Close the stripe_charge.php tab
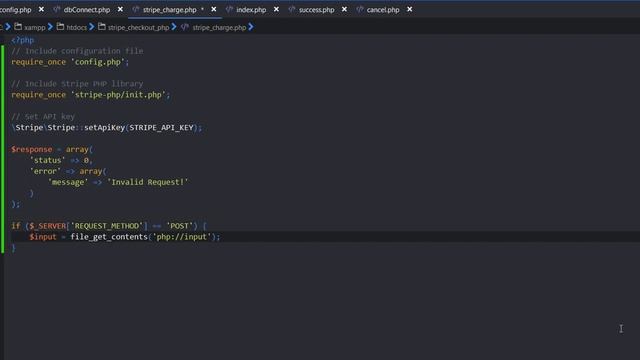640x360 pixels. click(x=213, y=9)
